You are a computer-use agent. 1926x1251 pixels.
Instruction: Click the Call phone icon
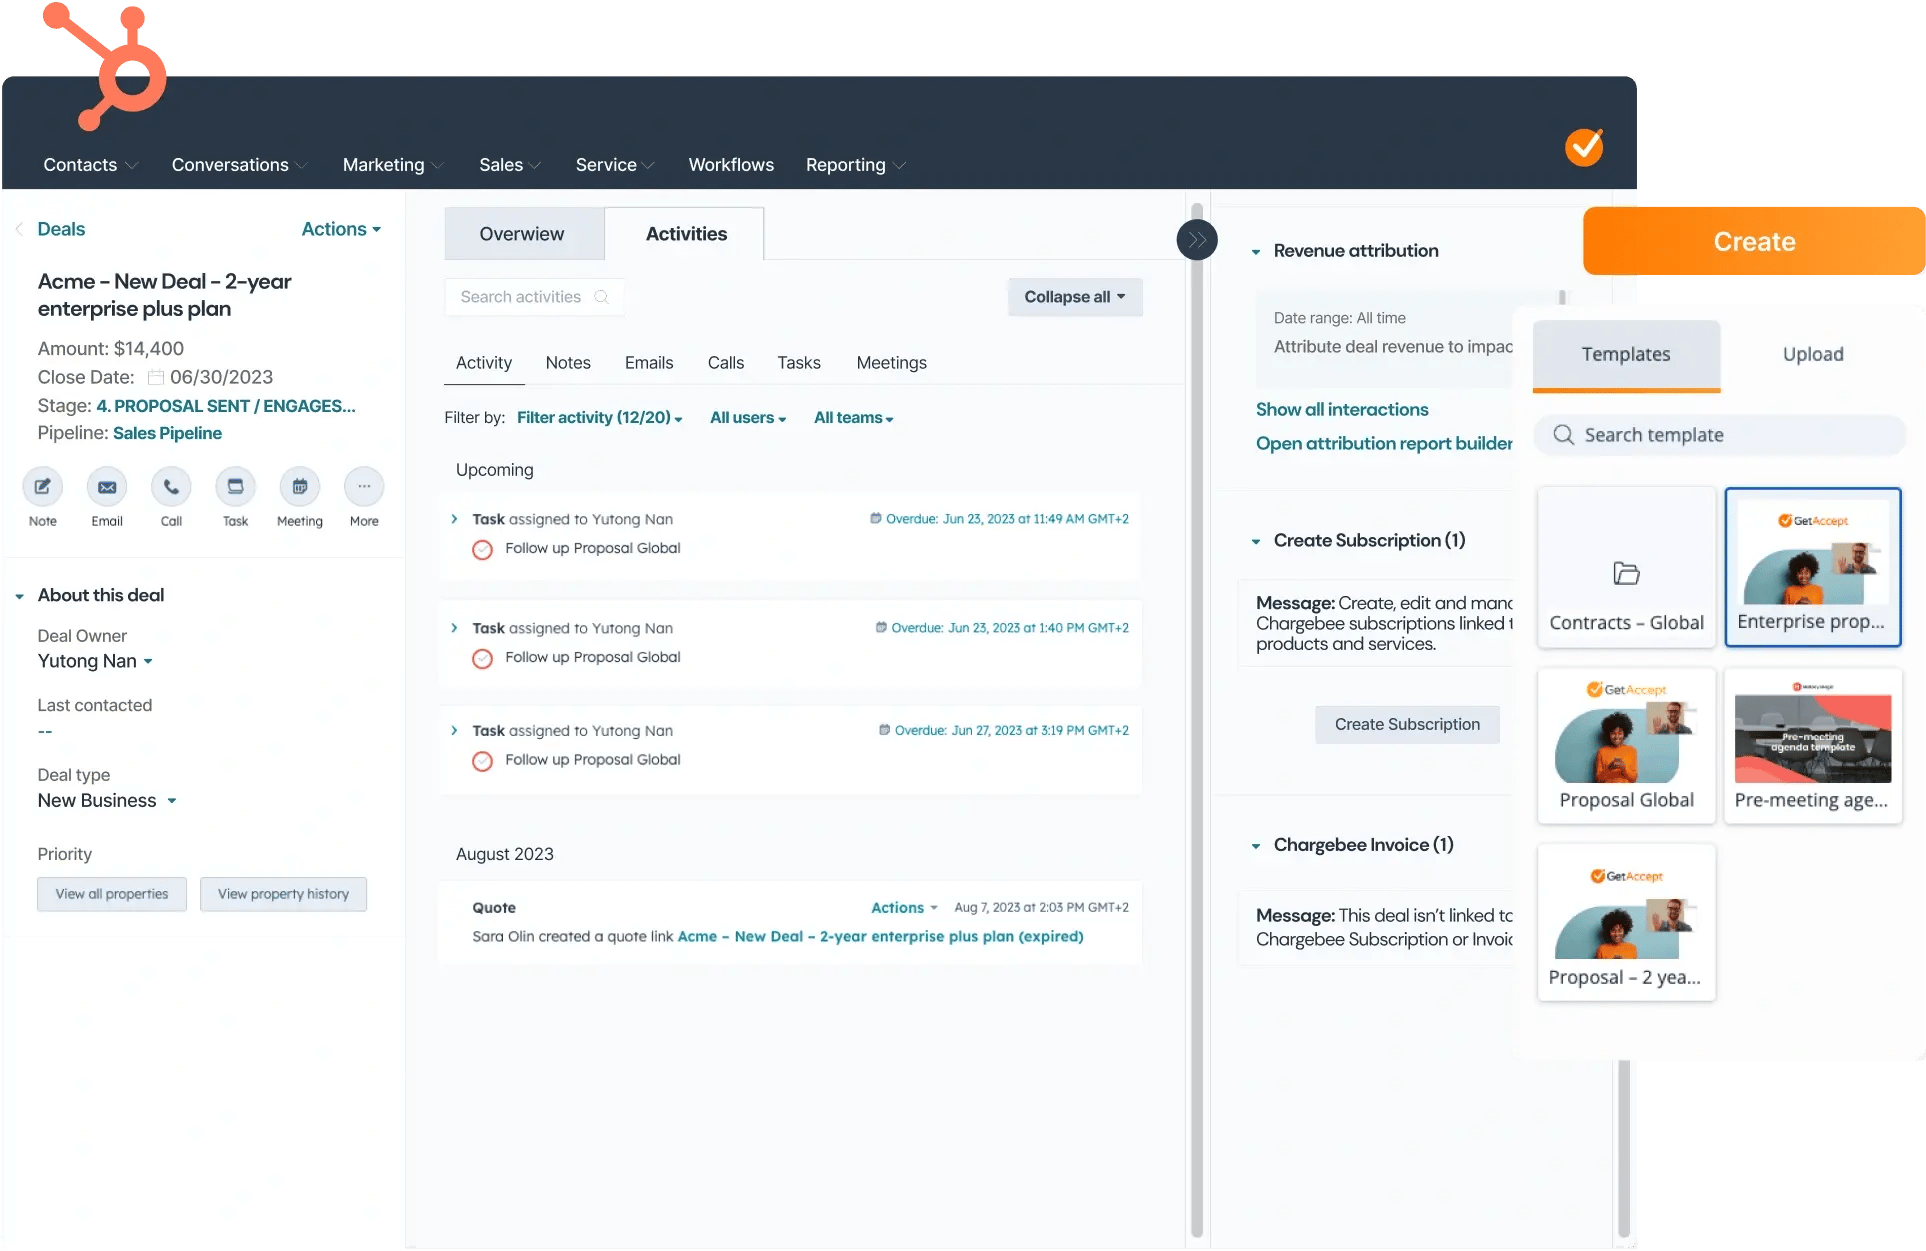[x=171, y=487]
